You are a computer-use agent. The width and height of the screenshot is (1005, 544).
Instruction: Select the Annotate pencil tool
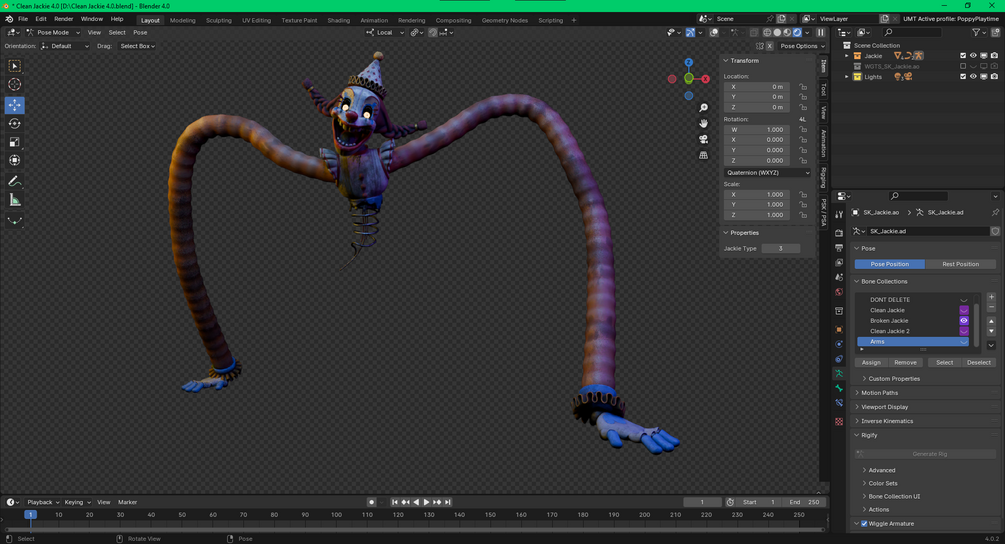tap(14, 181)
